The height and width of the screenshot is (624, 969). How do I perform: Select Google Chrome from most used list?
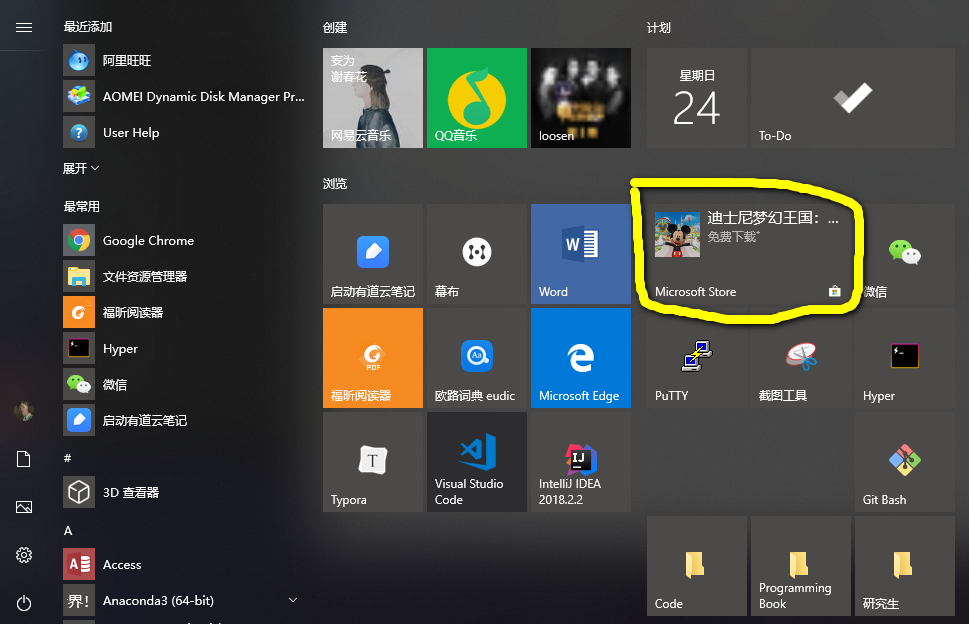[x=148, y=241]
